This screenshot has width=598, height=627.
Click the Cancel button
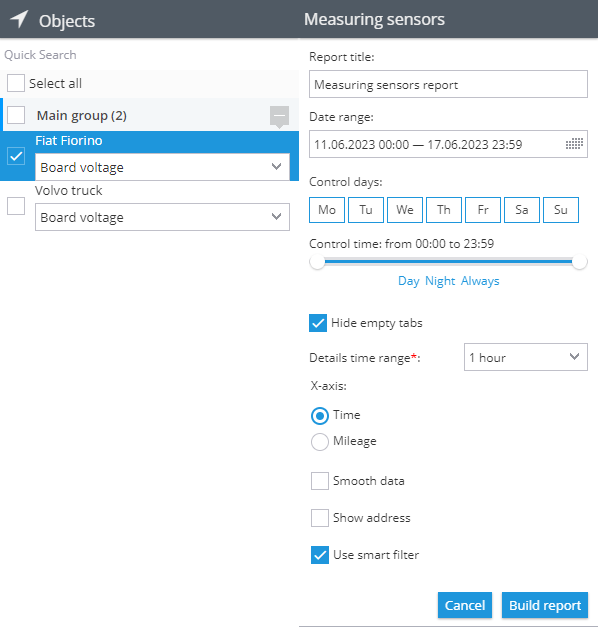click(x=465, y=605)
